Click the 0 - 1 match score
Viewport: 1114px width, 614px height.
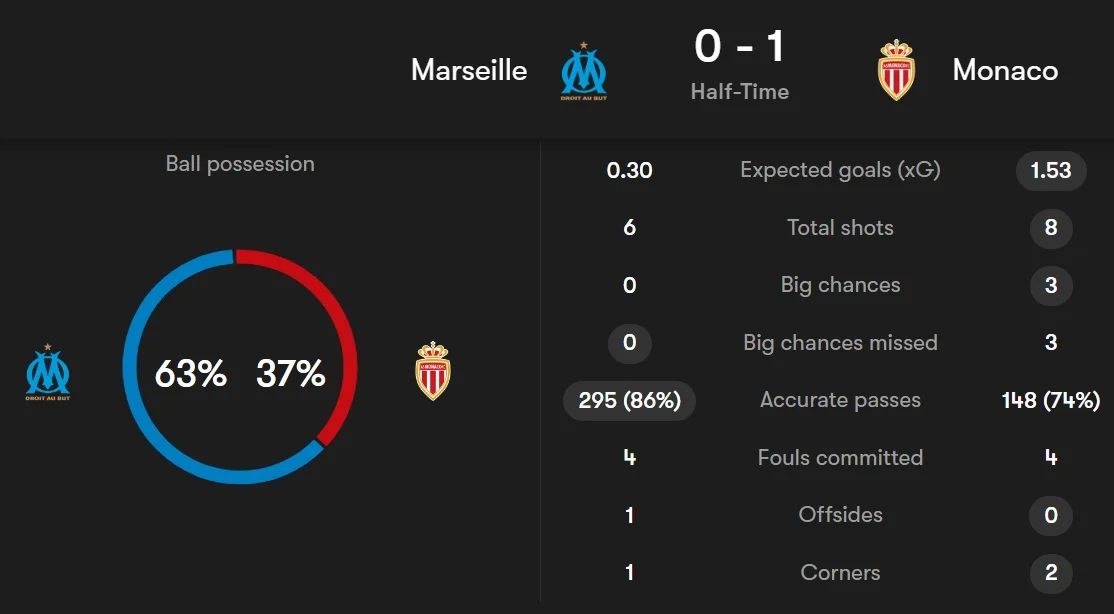(x=740, y=47)
